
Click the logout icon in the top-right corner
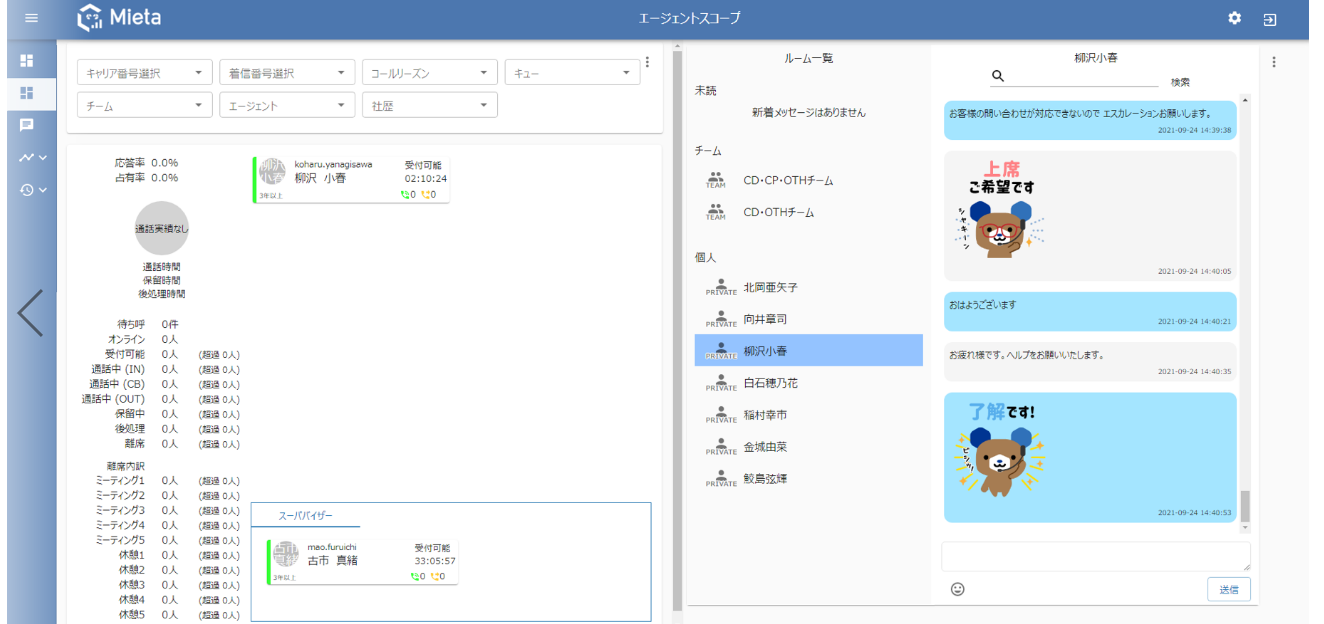point(1270,19)
